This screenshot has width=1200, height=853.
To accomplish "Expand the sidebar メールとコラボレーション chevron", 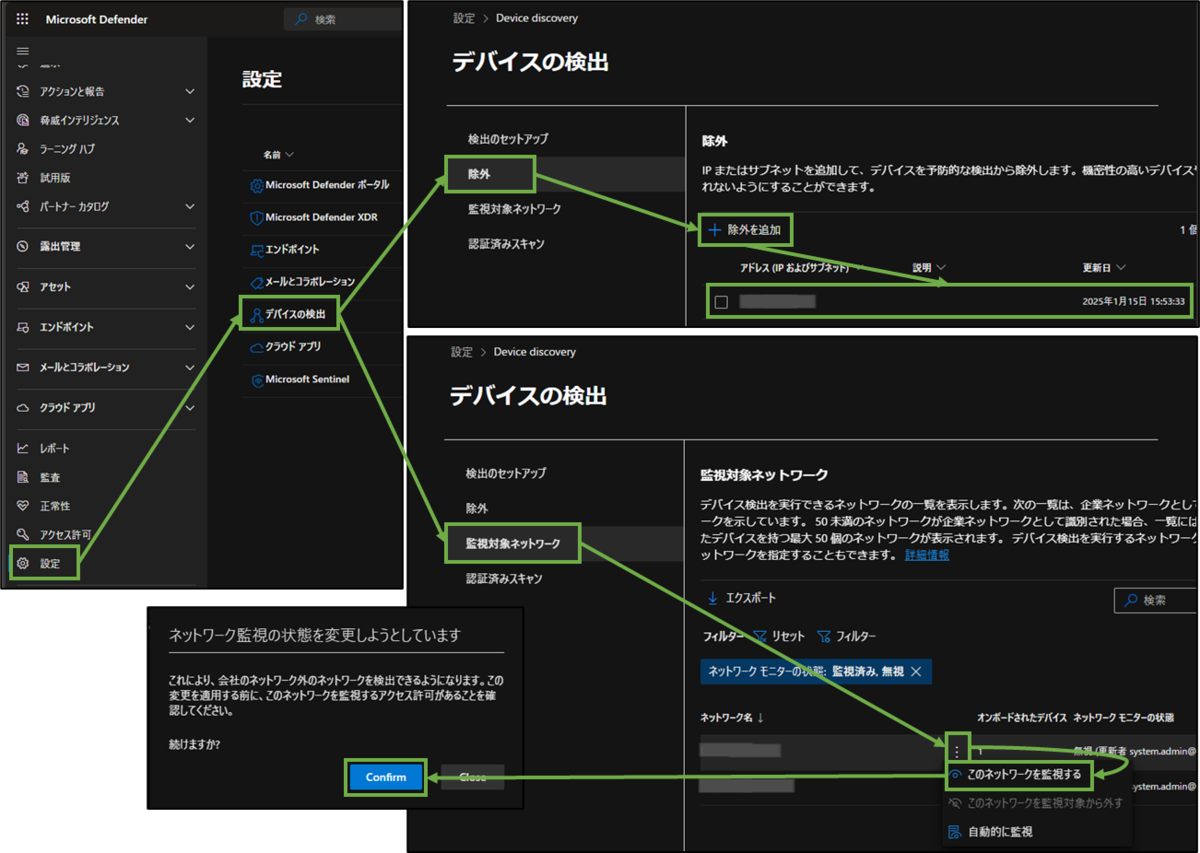I will (x=190, y=368).
